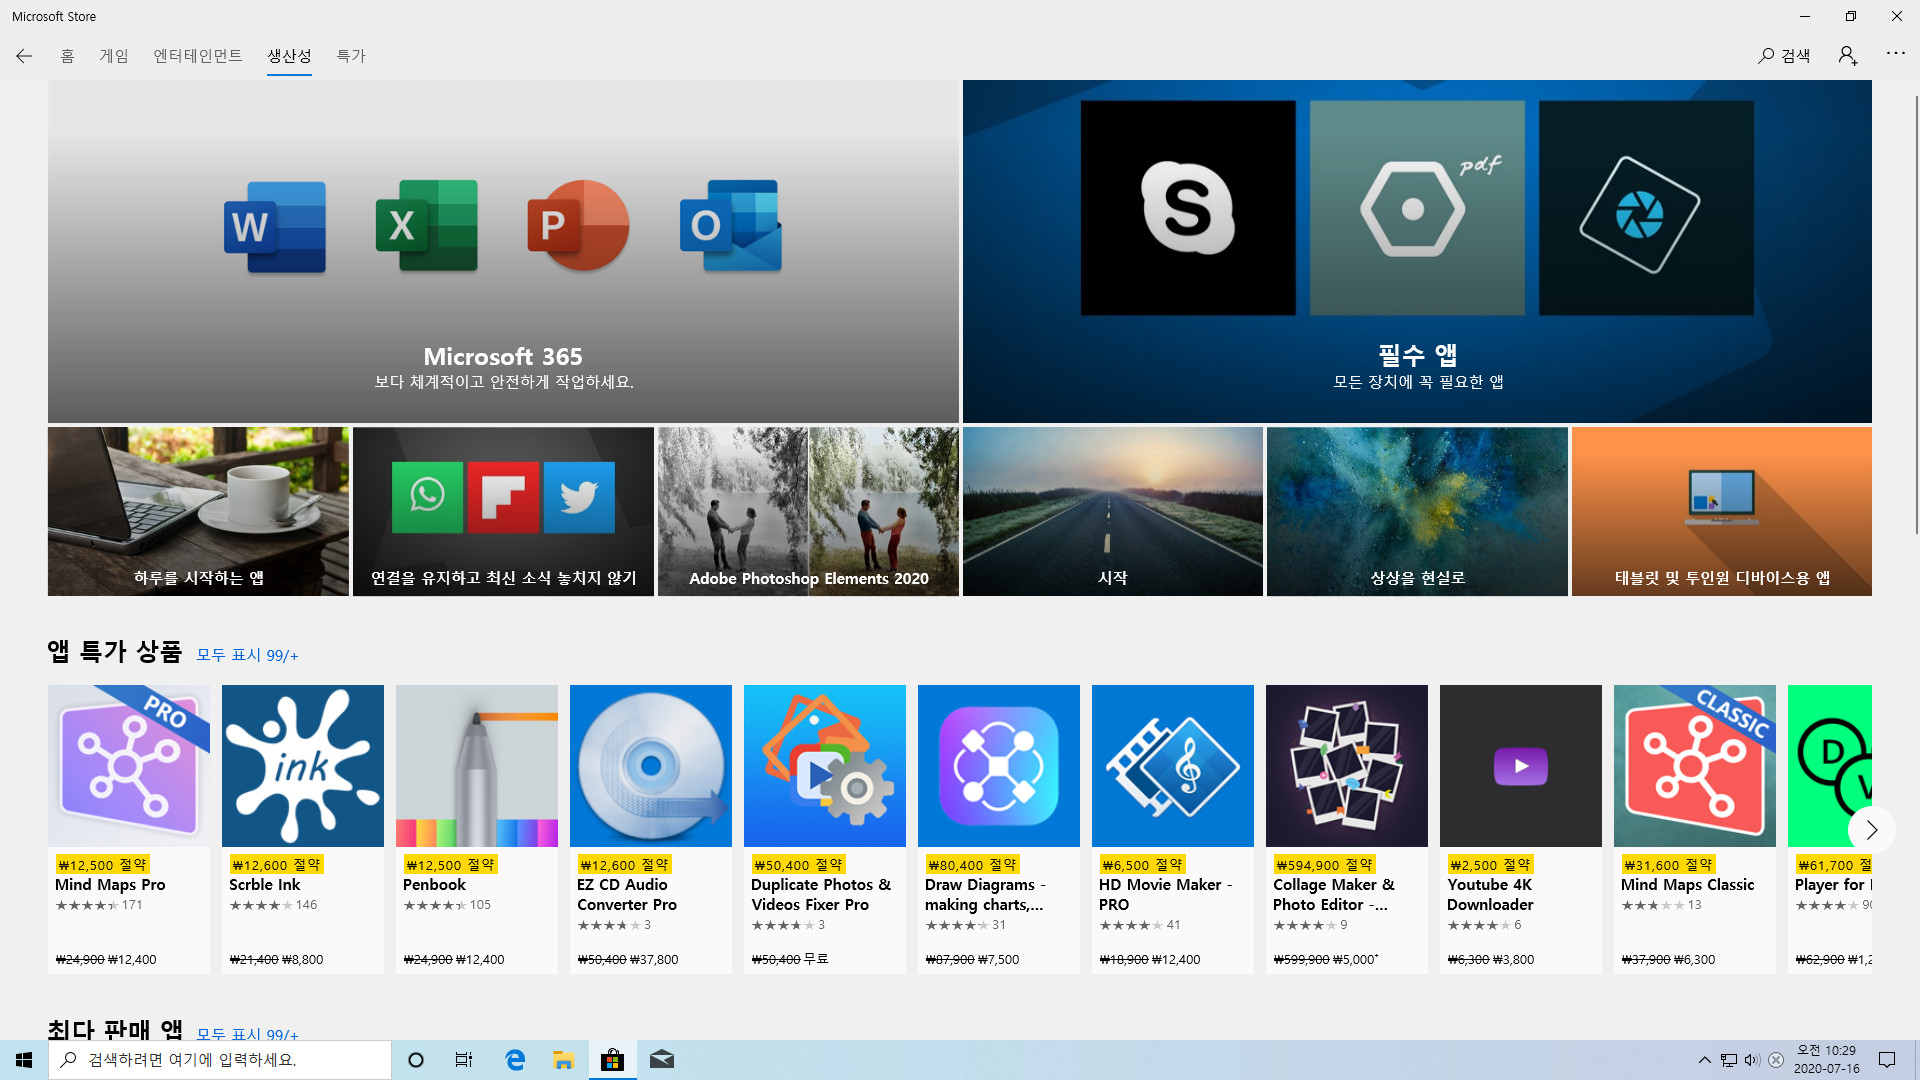
Task: Click 모두 표시 link next to 최다 판매 앱
Action: (247, 1033)
